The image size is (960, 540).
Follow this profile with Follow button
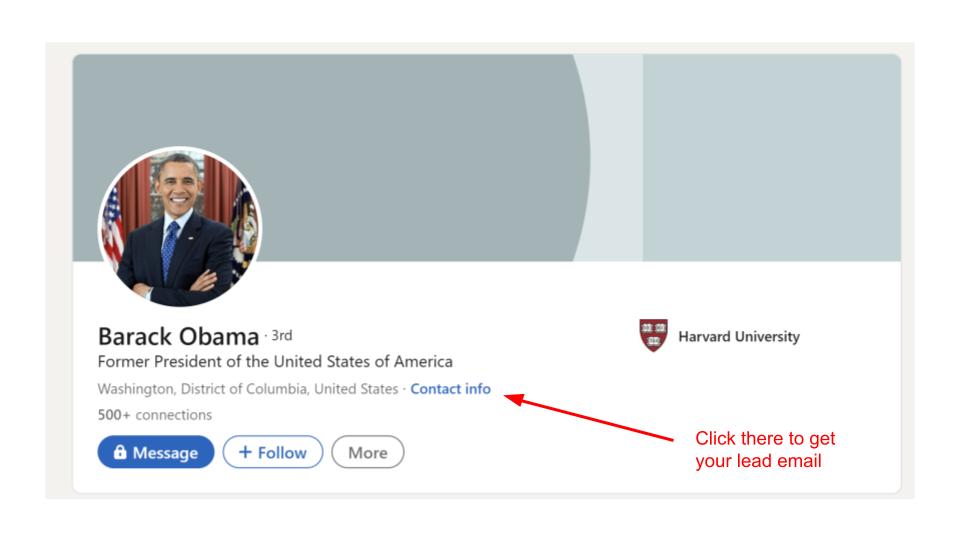tap(273, 453)
